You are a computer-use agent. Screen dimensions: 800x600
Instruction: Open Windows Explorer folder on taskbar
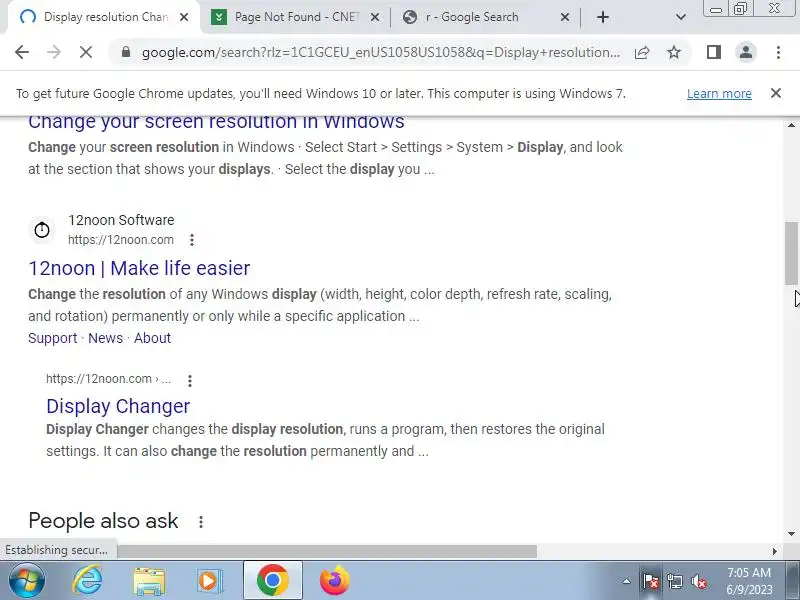pos(149,581)
